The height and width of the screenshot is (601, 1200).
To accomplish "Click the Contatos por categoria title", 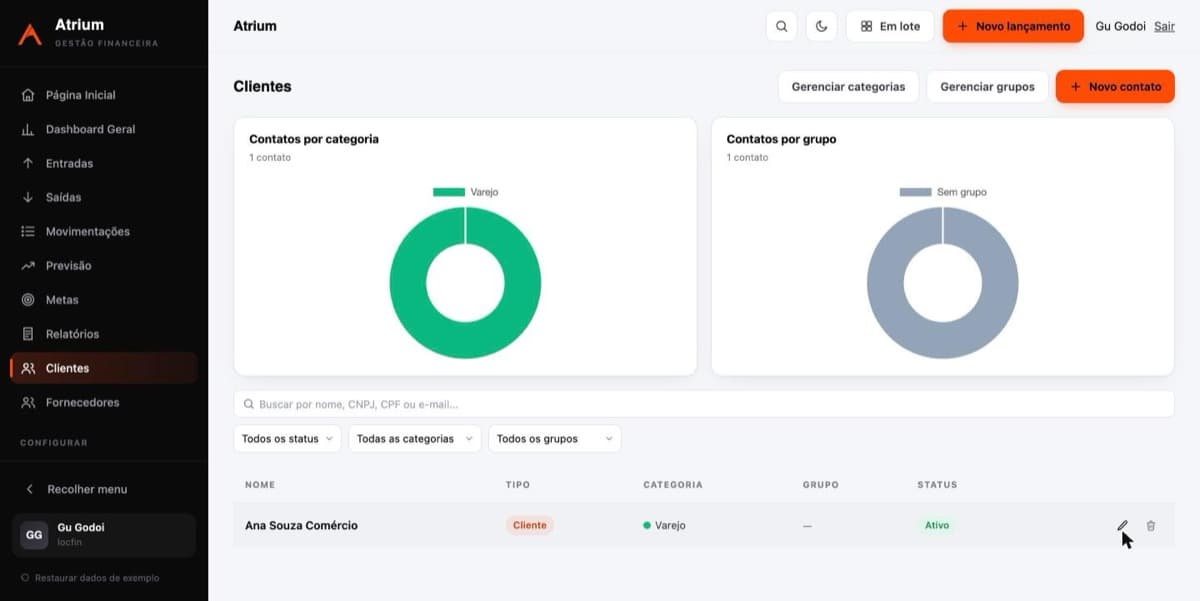I will pos(314,139).
